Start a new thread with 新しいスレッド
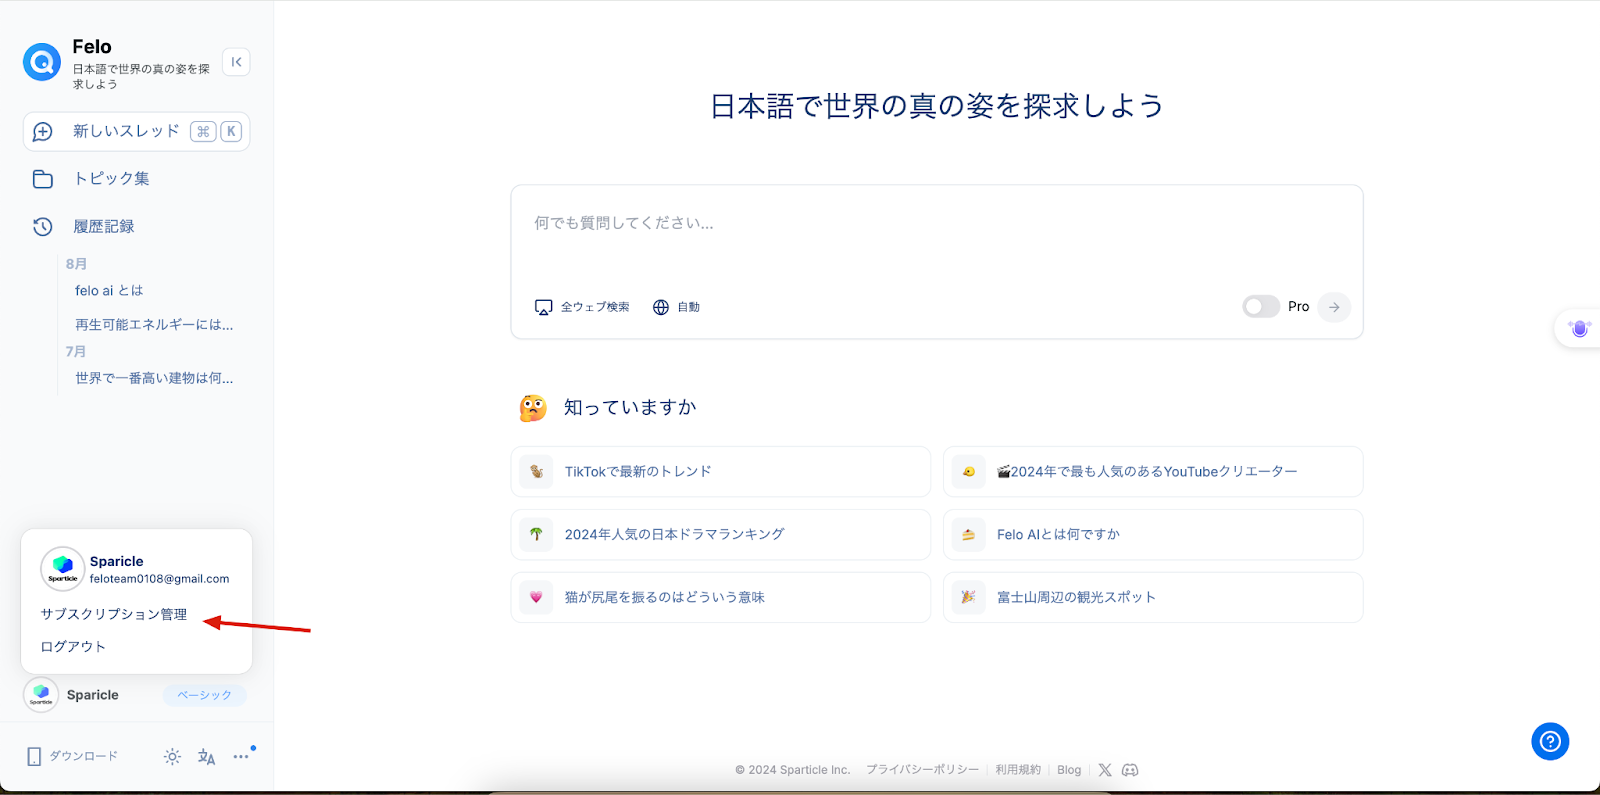 click(136, 131)
